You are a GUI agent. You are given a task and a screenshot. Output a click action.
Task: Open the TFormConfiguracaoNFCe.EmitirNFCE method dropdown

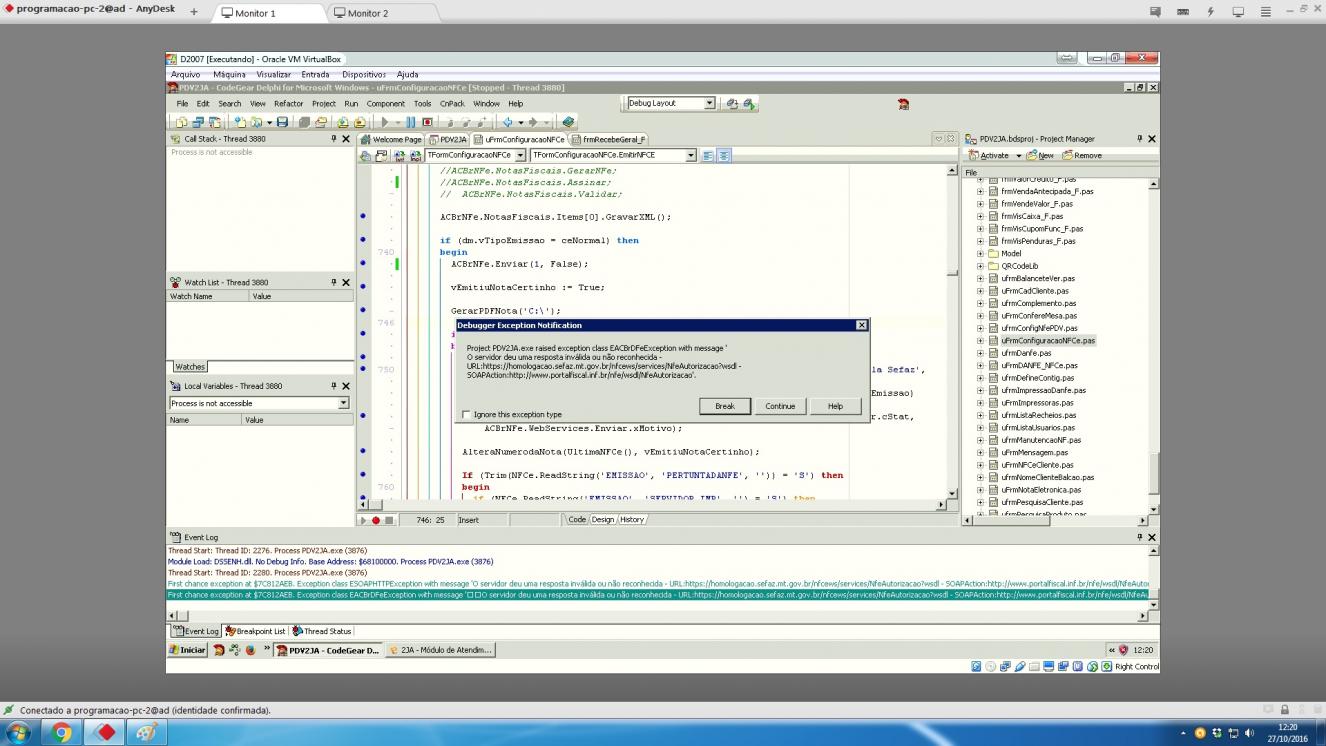tap(613, 155)
